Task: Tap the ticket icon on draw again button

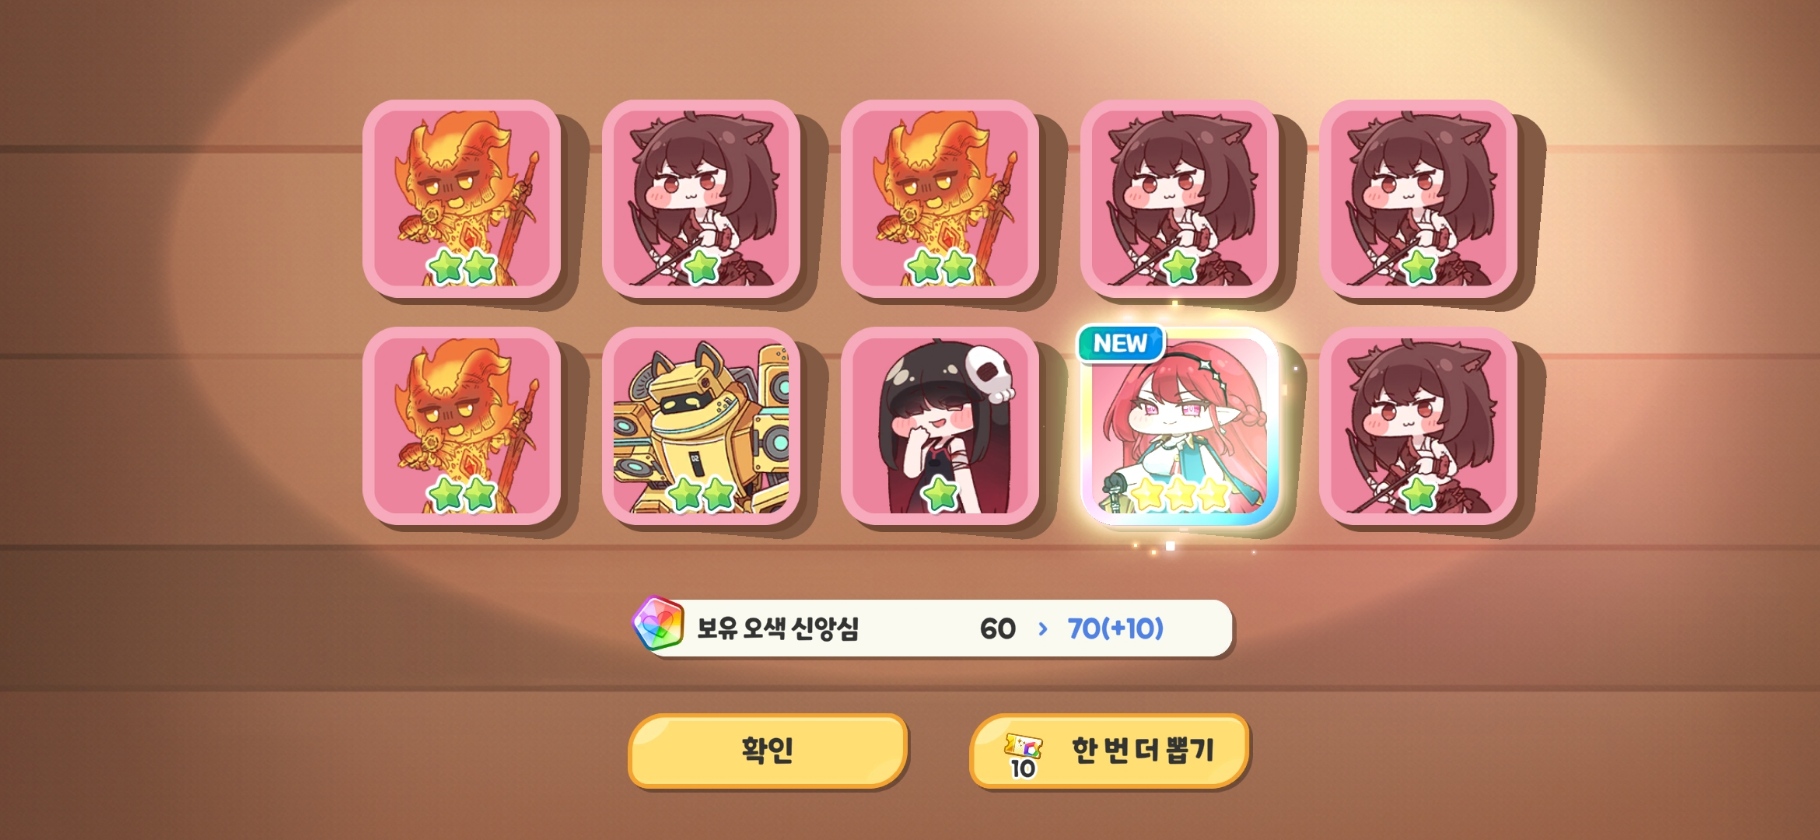Action: pos(1023,753)
